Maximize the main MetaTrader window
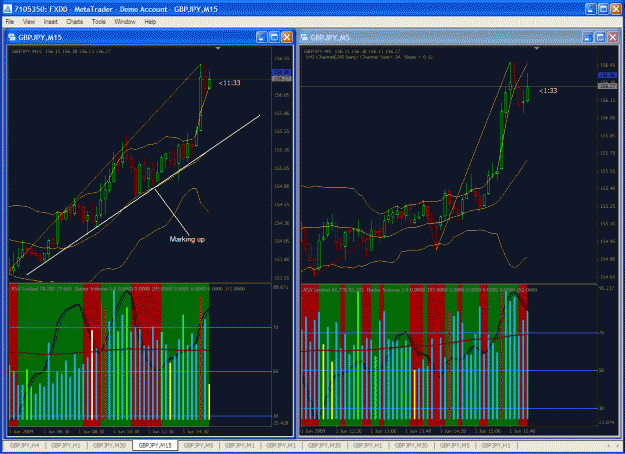The height and width of the screenshot is (454, 625). pyautogui.click(x=603, y=9)
